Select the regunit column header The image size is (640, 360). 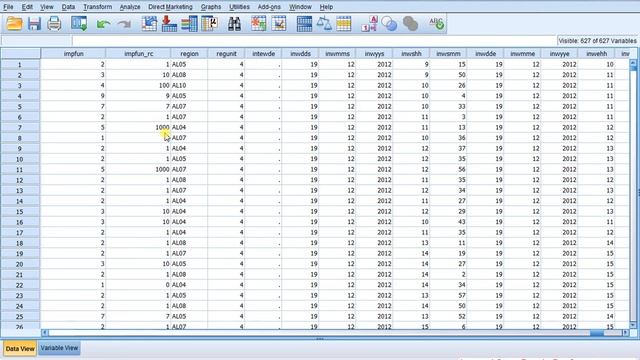pyautogui.click(x=227, y=53)
